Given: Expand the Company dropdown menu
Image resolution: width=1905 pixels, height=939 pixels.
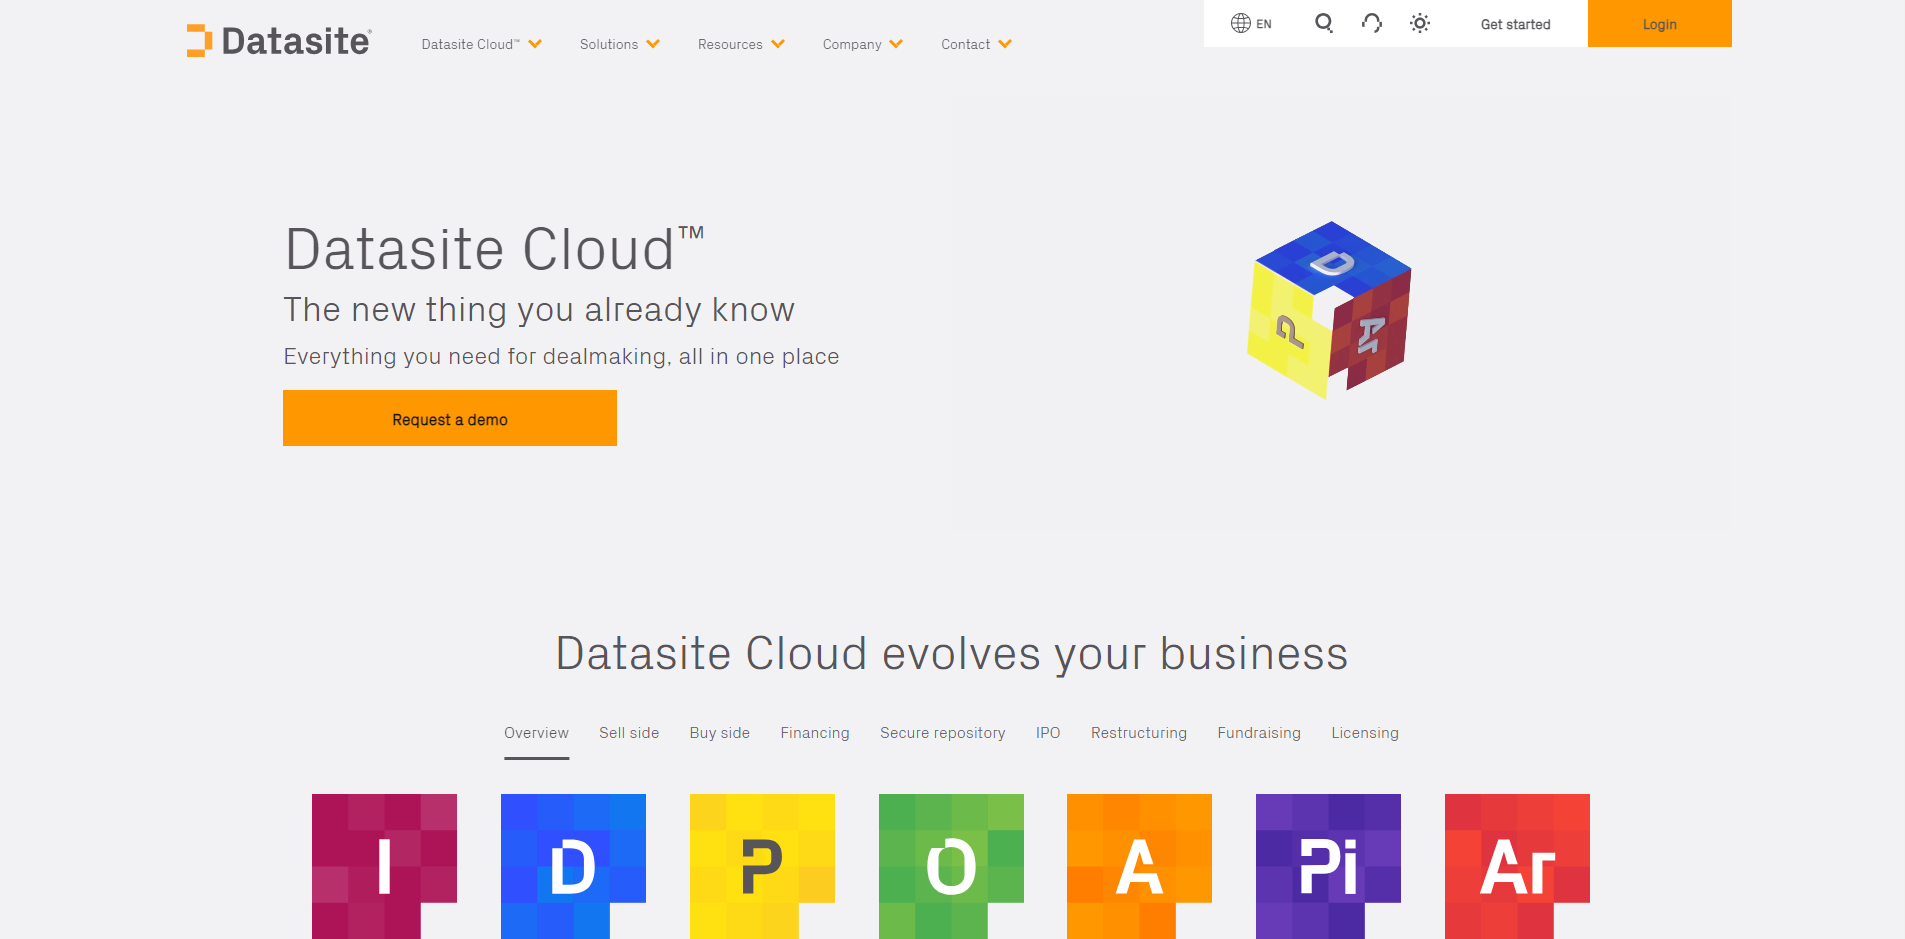Looking at the screenshot, I should [x=862, y=44].
